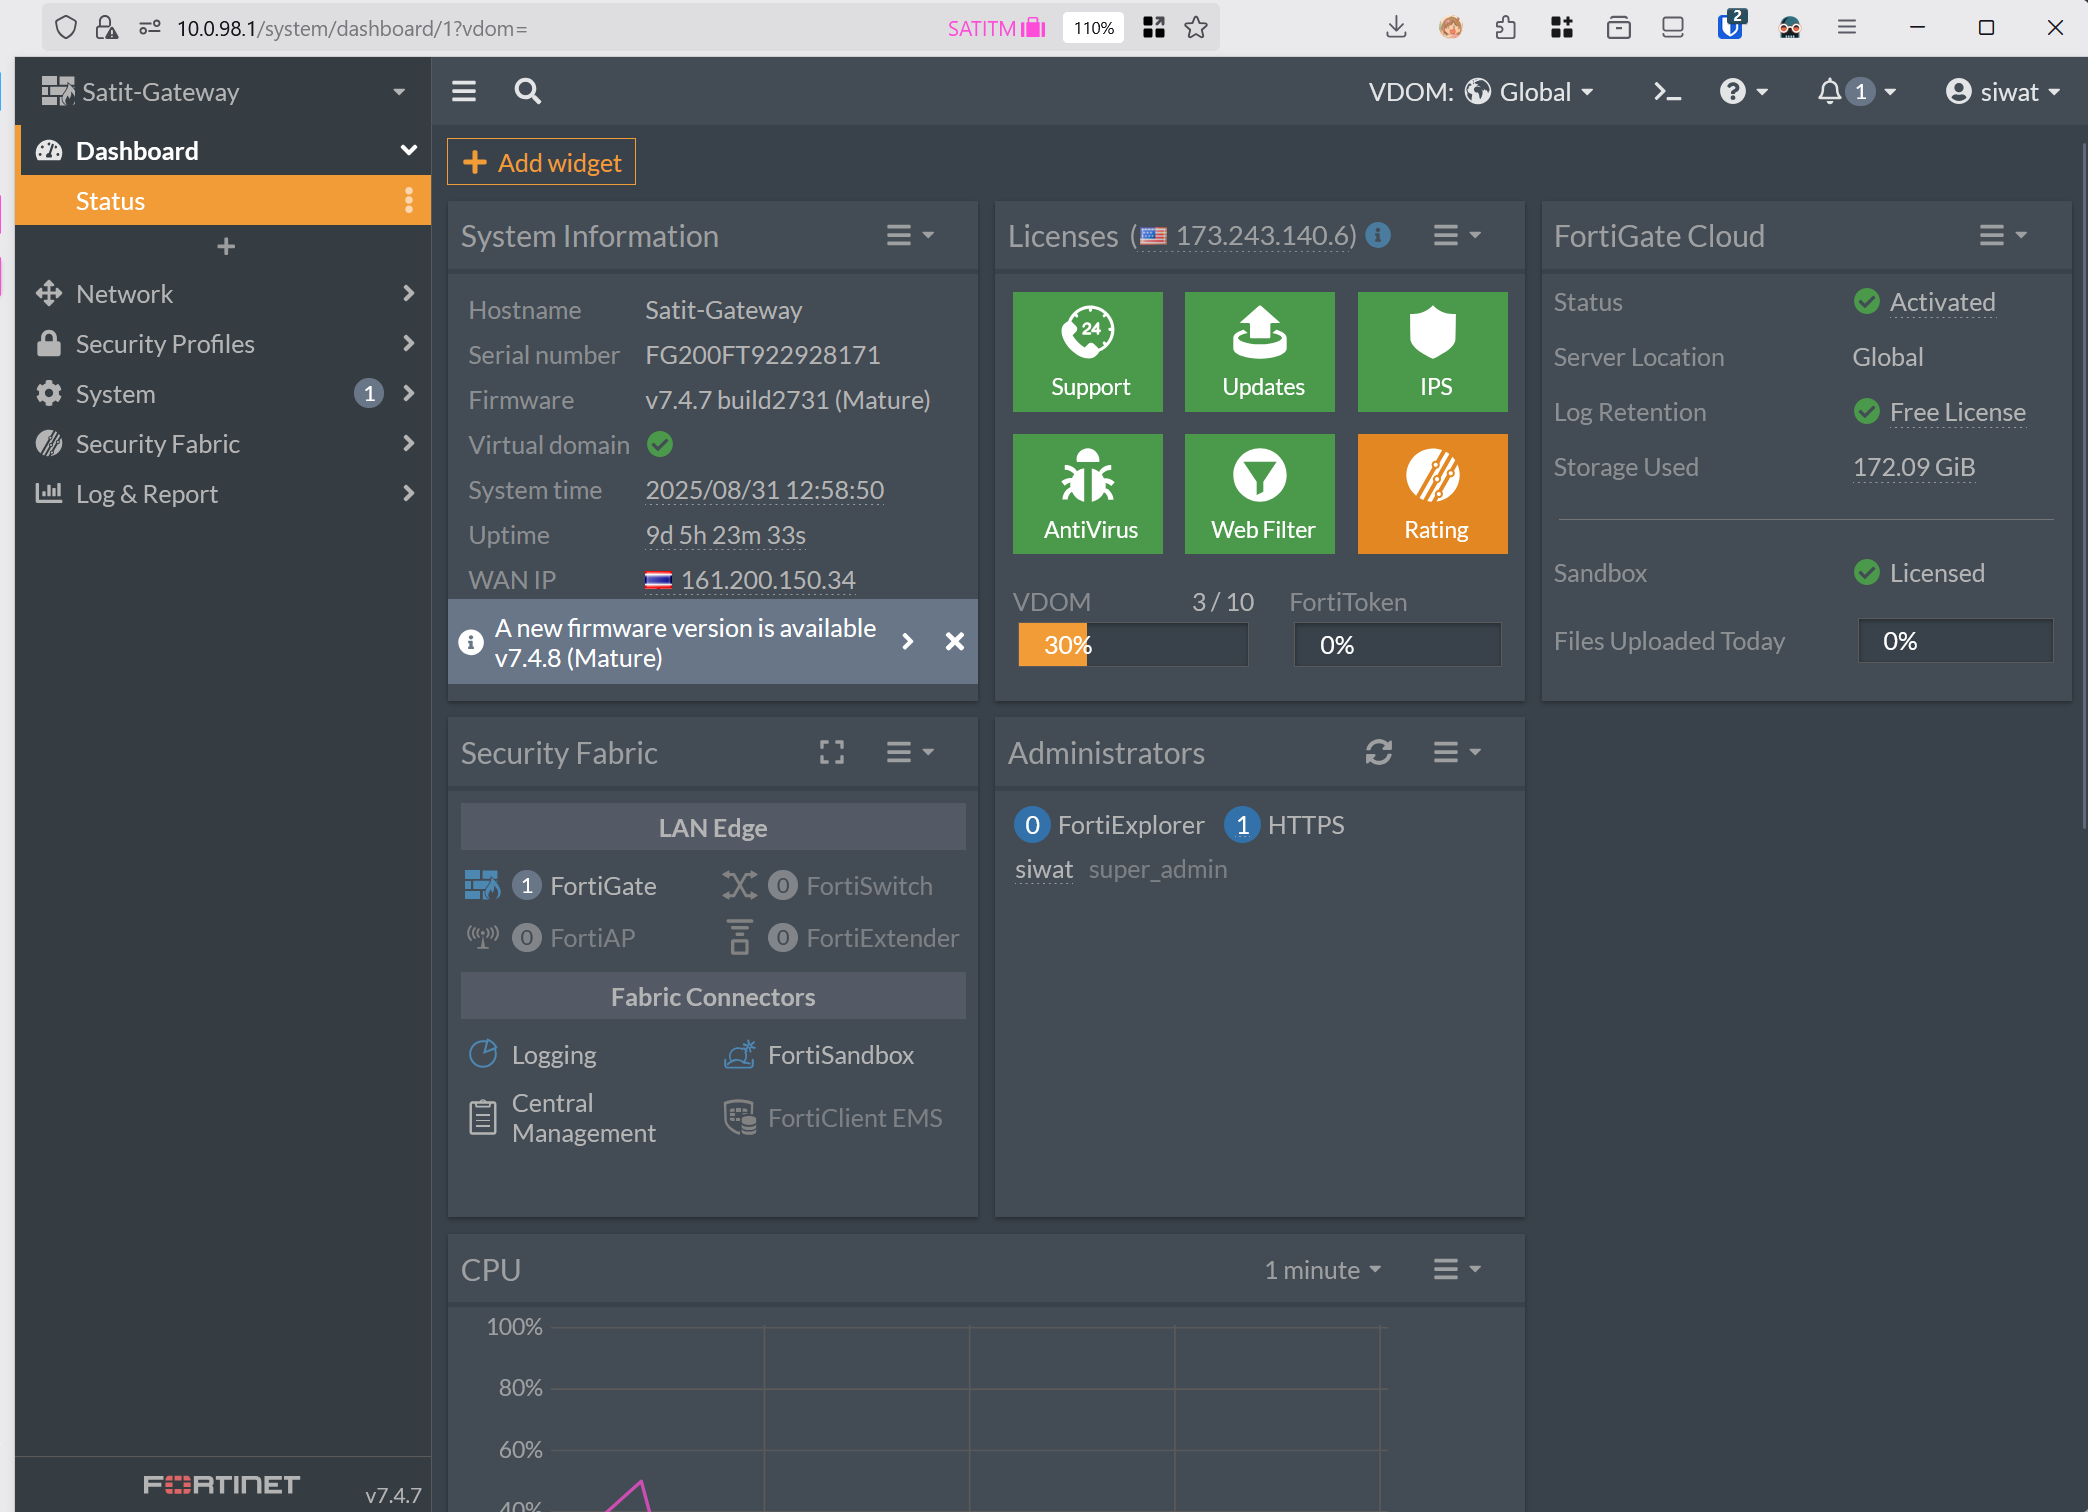Screen dimensions: 2088x1512
Task: Click the FortiGate device icon
Action: (482, 885)
